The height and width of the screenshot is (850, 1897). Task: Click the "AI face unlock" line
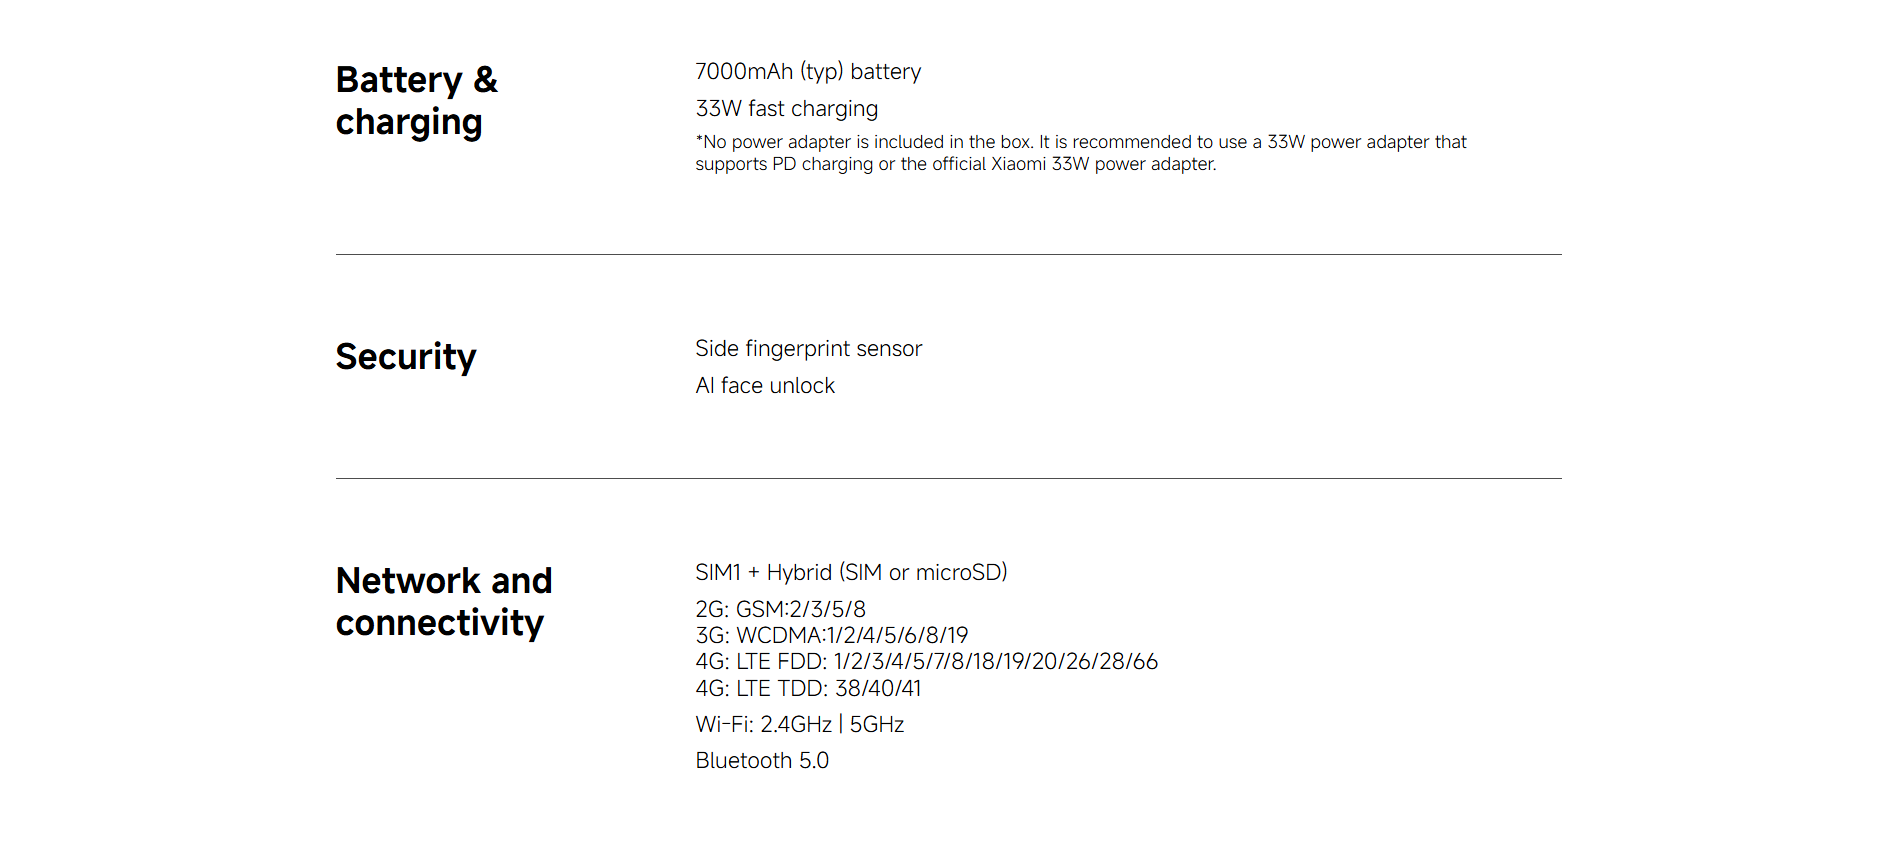(764, 386)
